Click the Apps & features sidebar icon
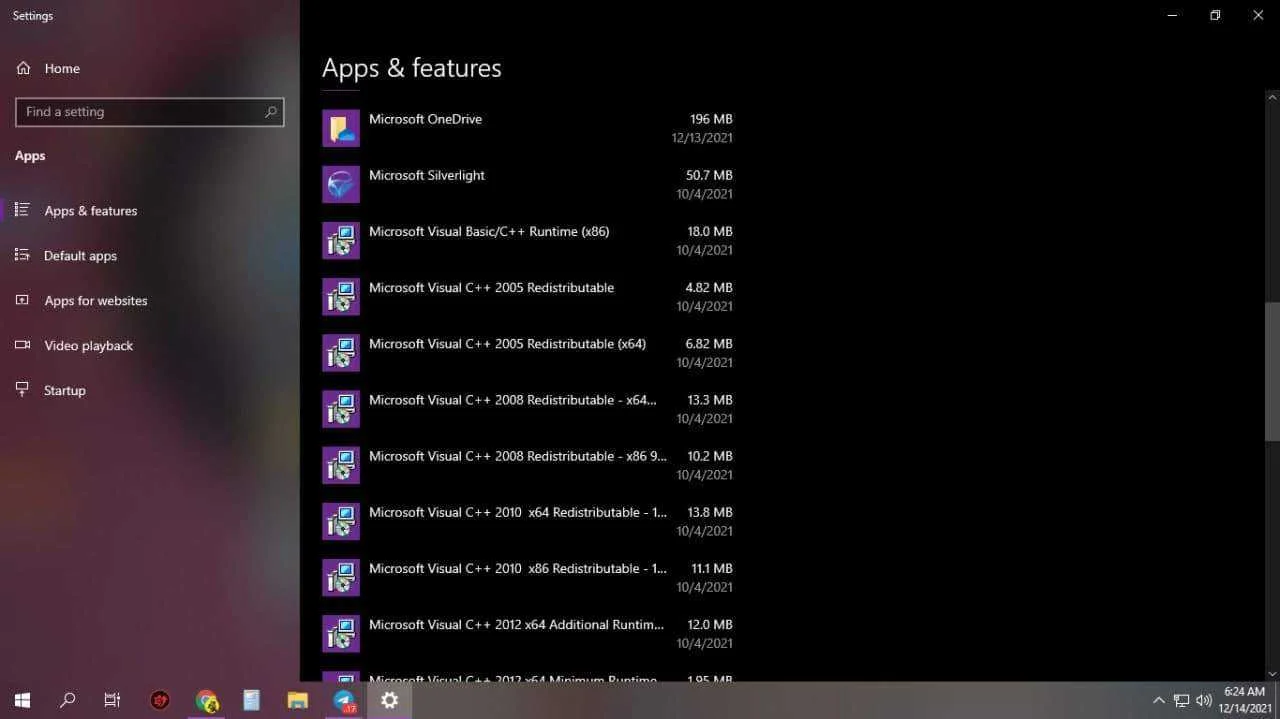The image size is (1280, 719). pyautogui.click(x=22, y=210)
